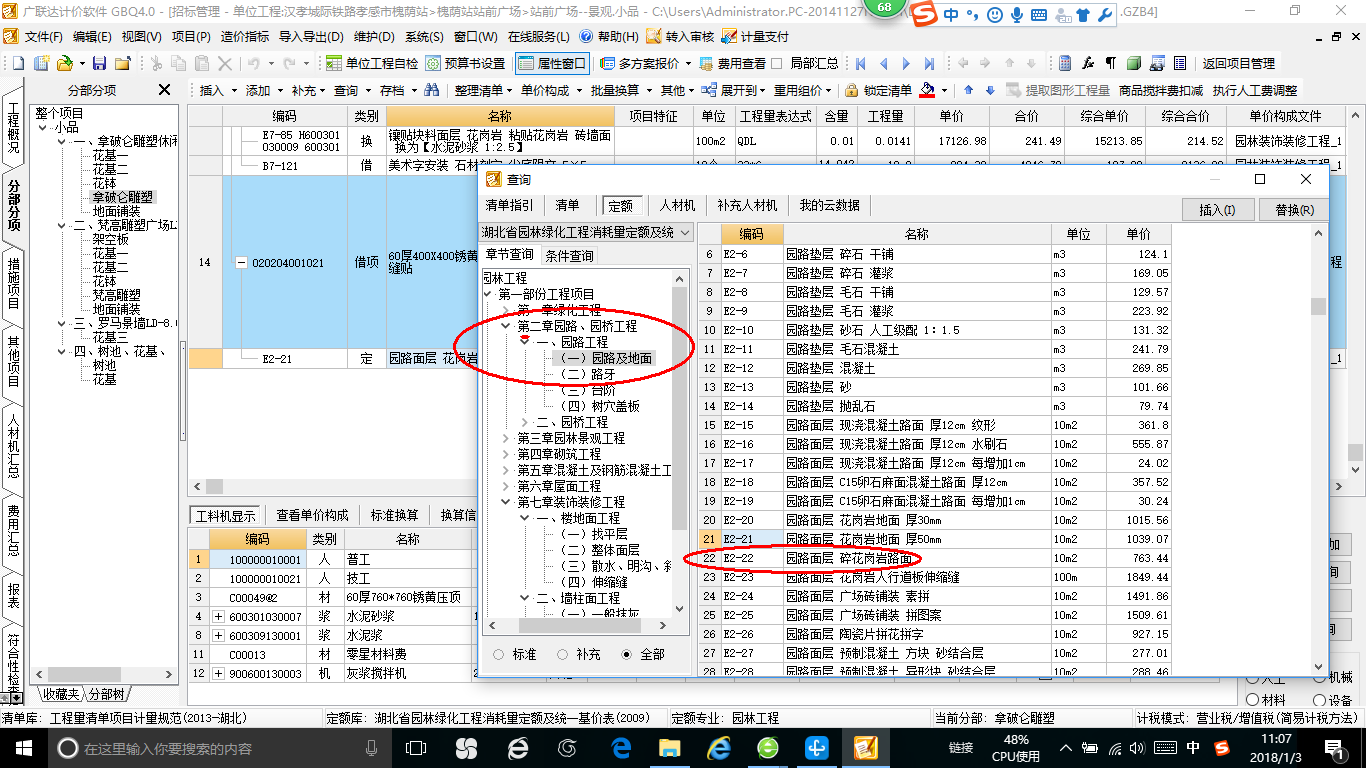The height and width of the screenshot is (768, 1366).
Task: Switch to the 清单指引 tab
Action: pos(509,205)
